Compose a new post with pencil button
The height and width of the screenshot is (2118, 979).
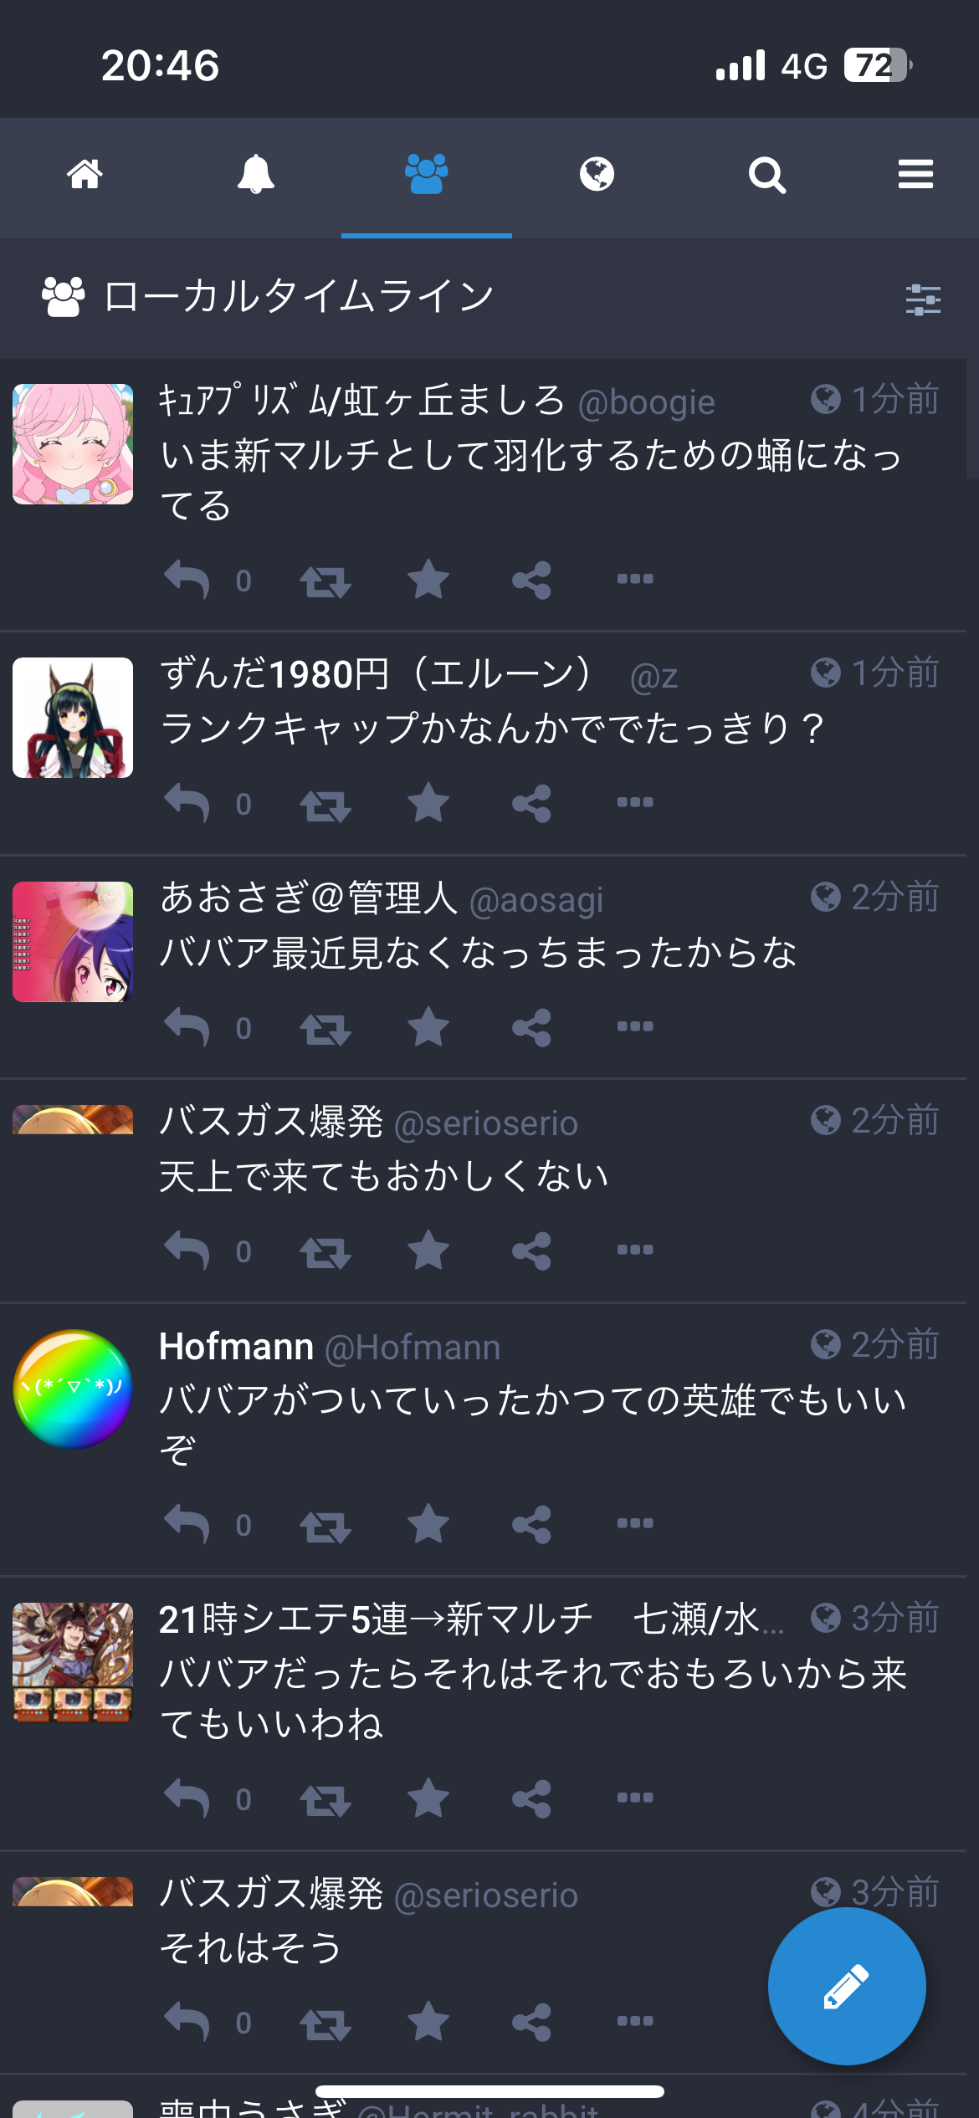point(847,1986)
